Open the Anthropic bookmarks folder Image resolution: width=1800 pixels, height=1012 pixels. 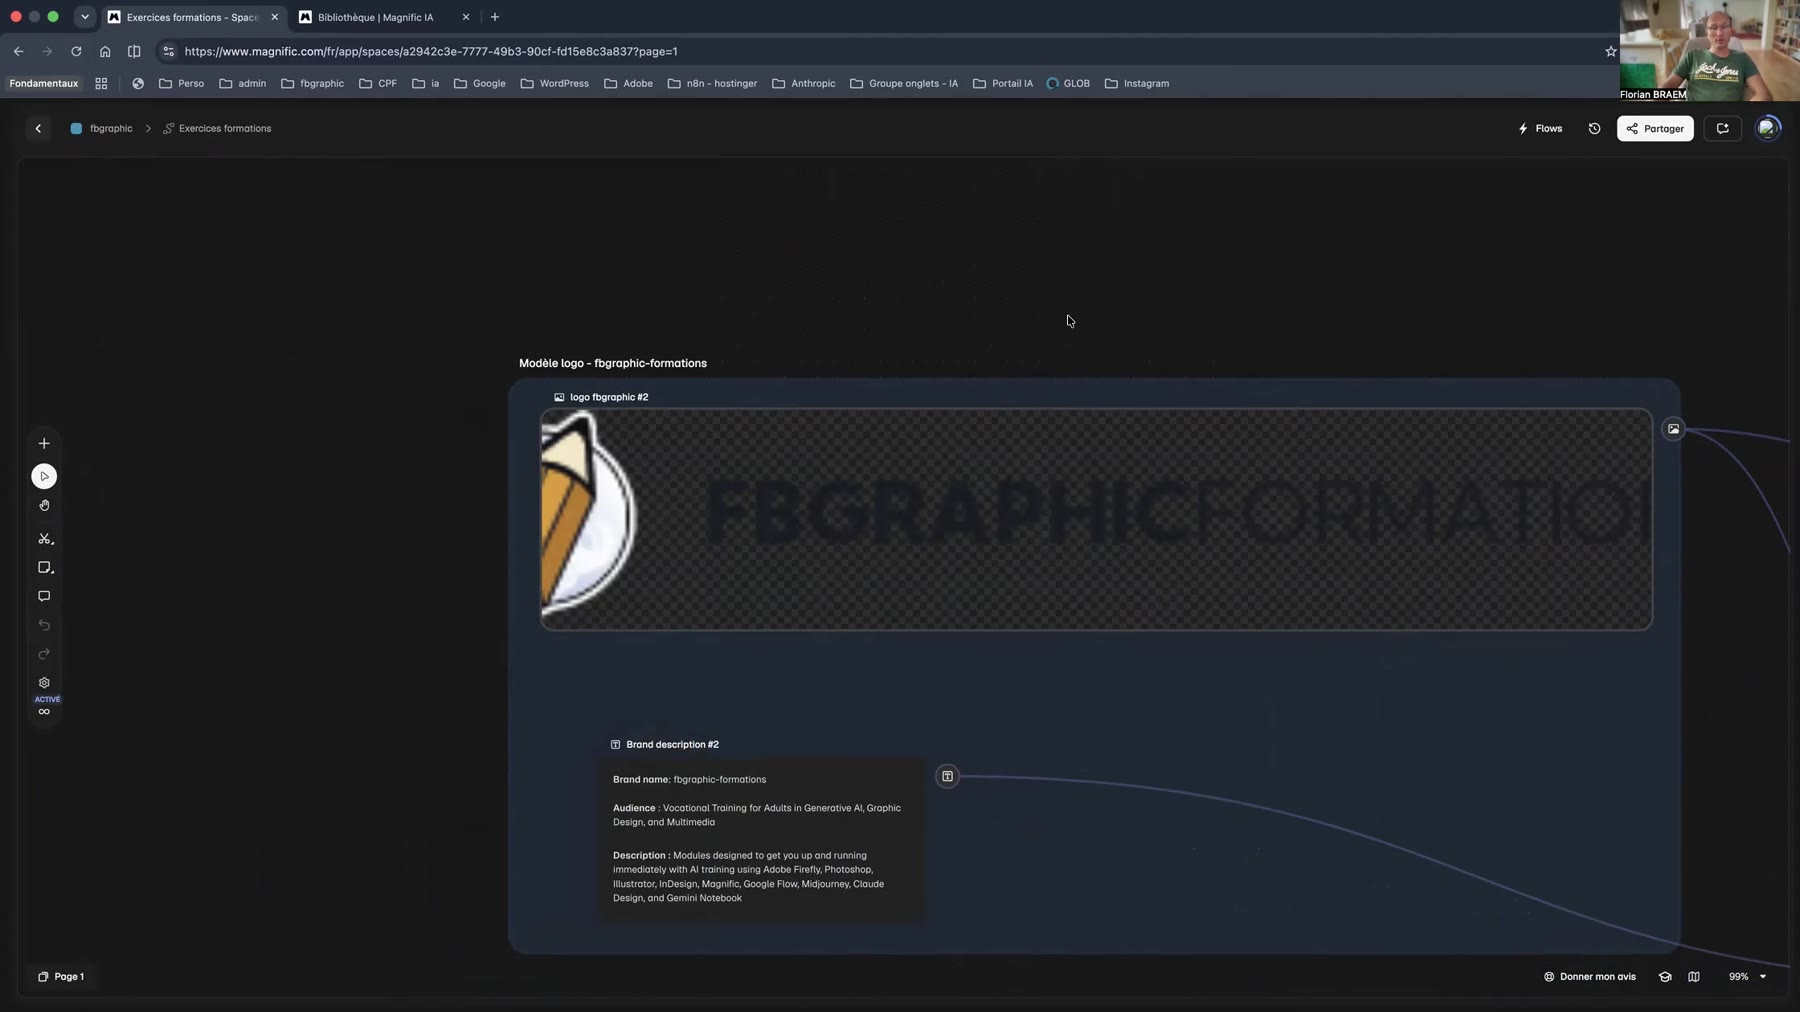tap(803, 83)
